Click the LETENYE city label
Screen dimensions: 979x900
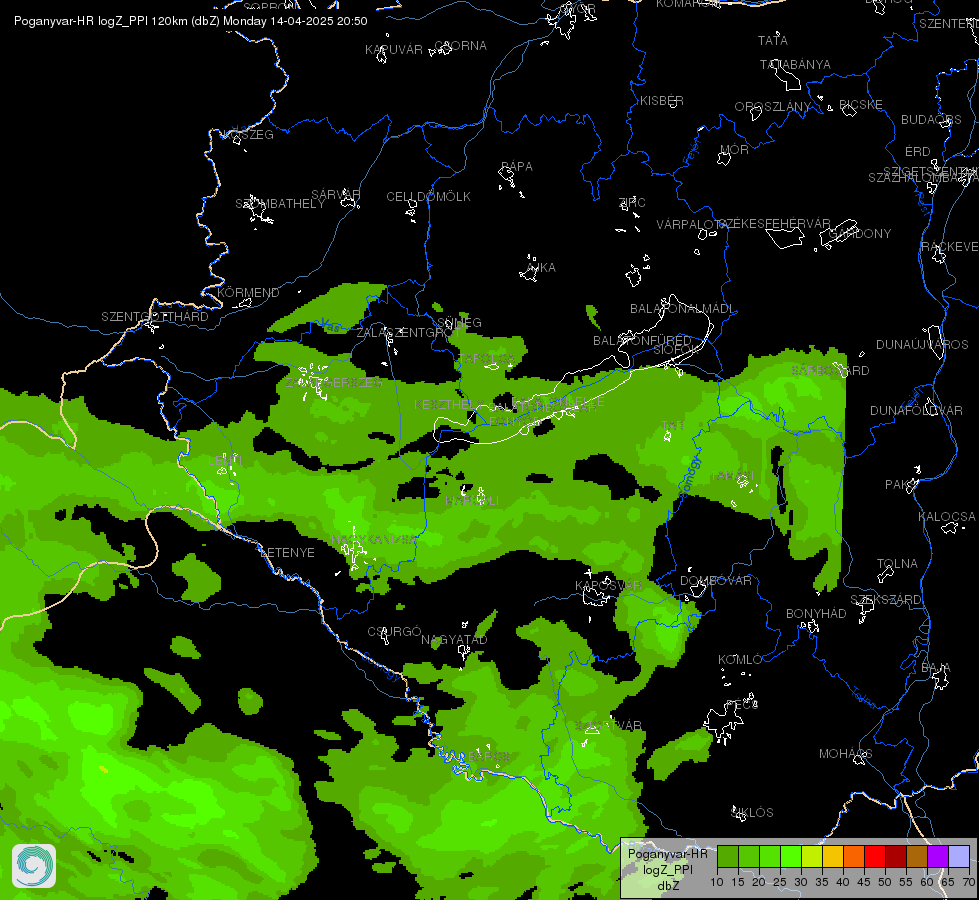coord(287,553)
